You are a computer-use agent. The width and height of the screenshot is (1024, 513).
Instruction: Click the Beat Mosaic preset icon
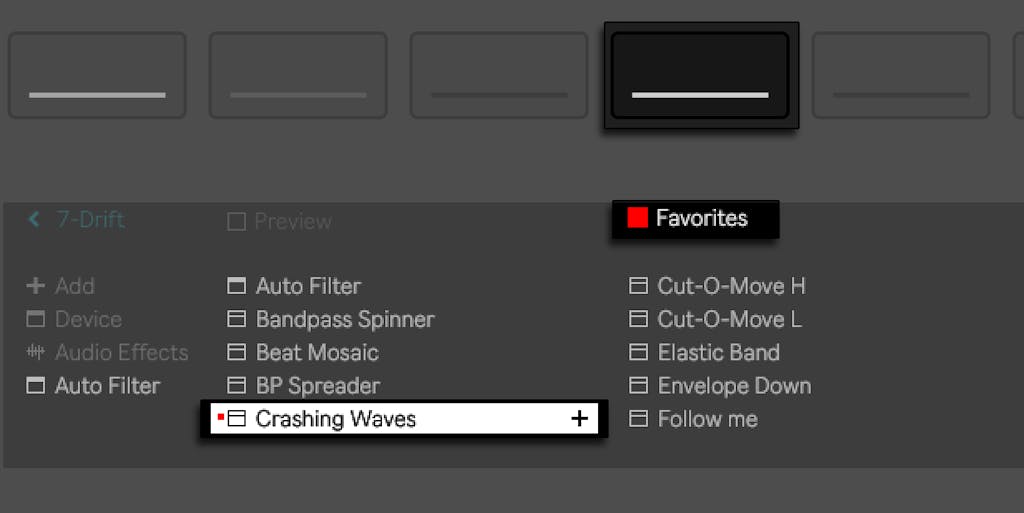point(237,353)
